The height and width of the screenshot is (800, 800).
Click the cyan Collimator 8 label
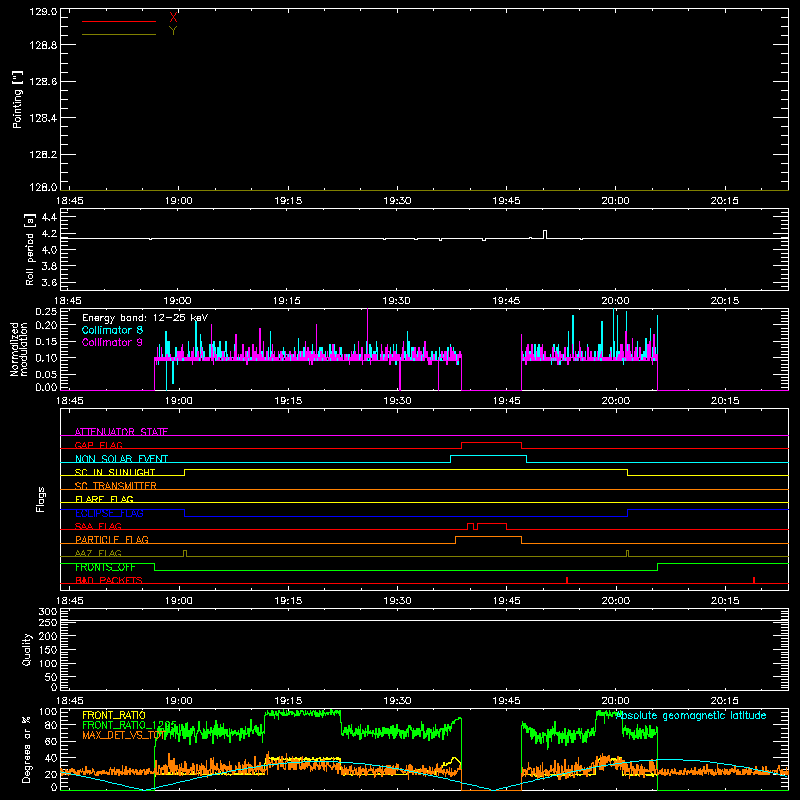112,330
